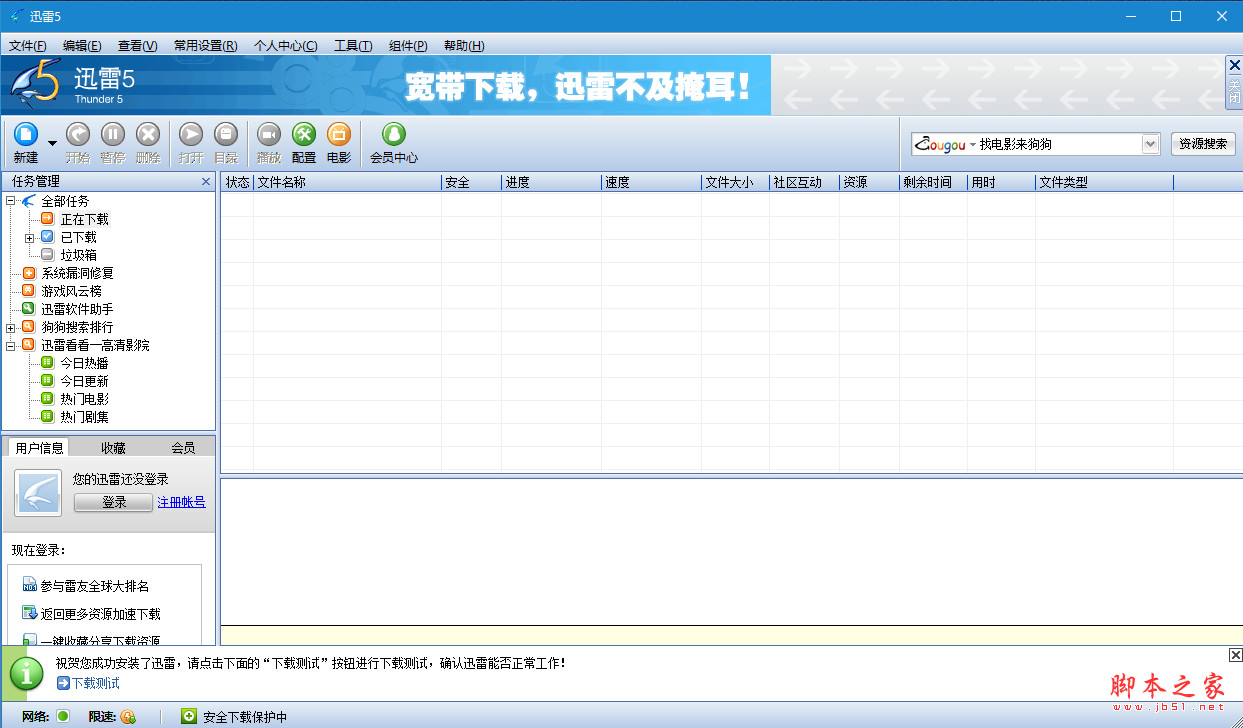Select 狗狗搜索排行 in the tree

[x=77, y=327]
